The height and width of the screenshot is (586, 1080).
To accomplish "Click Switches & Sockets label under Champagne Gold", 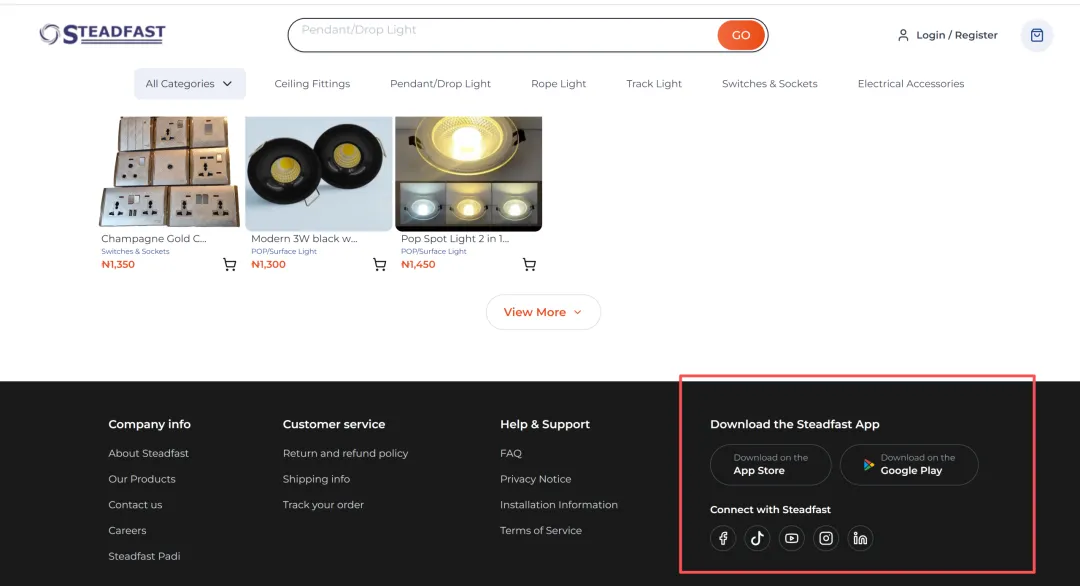I will (135, 251).
